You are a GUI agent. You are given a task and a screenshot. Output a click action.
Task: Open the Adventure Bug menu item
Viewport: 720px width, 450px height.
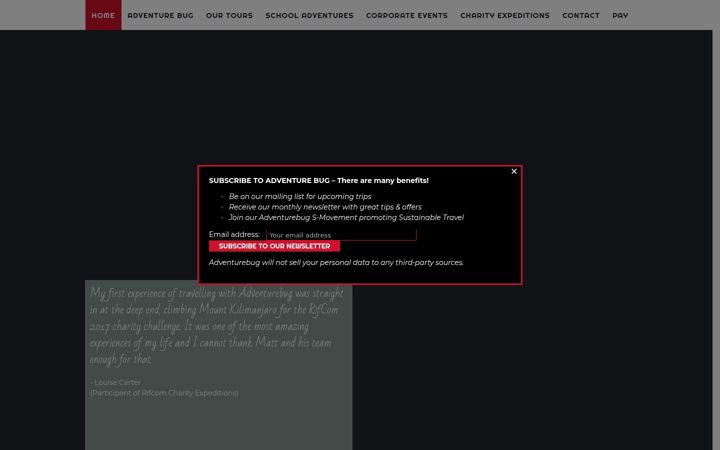[x=160, y=15]
